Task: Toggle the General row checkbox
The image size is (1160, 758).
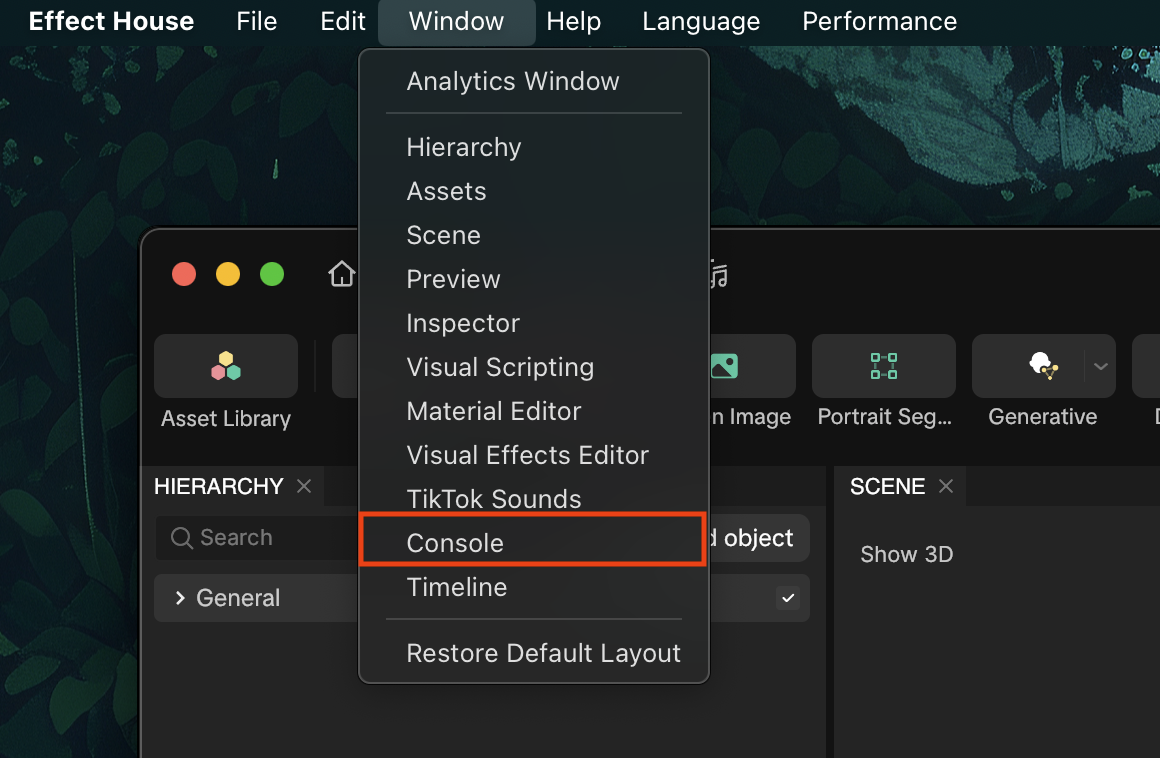Action: (x=788, y=598)
